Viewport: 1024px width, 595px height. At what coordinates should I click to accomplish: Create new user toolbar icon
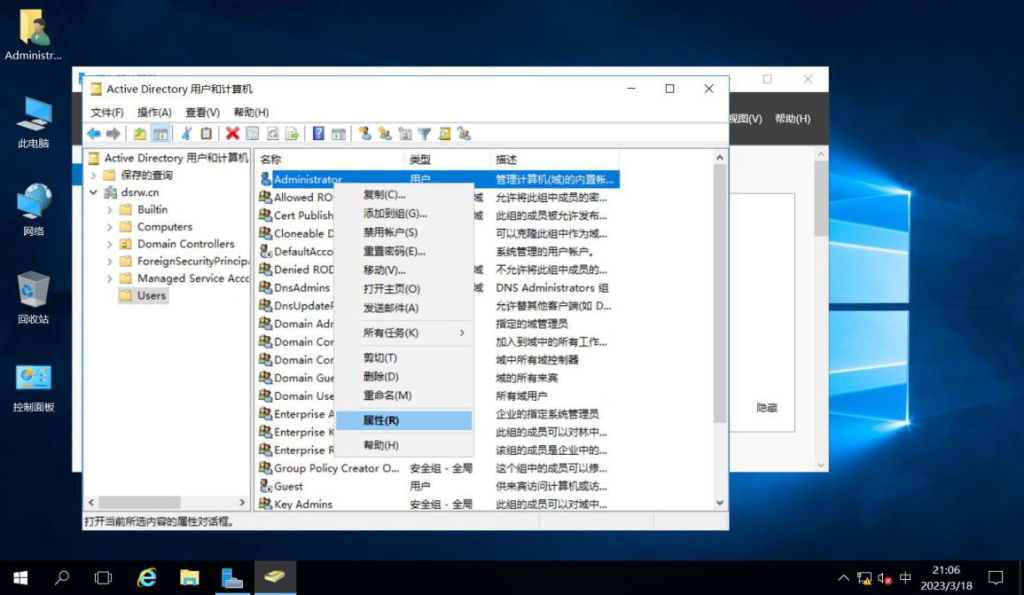pyautogui.click(x=365, y=134)
